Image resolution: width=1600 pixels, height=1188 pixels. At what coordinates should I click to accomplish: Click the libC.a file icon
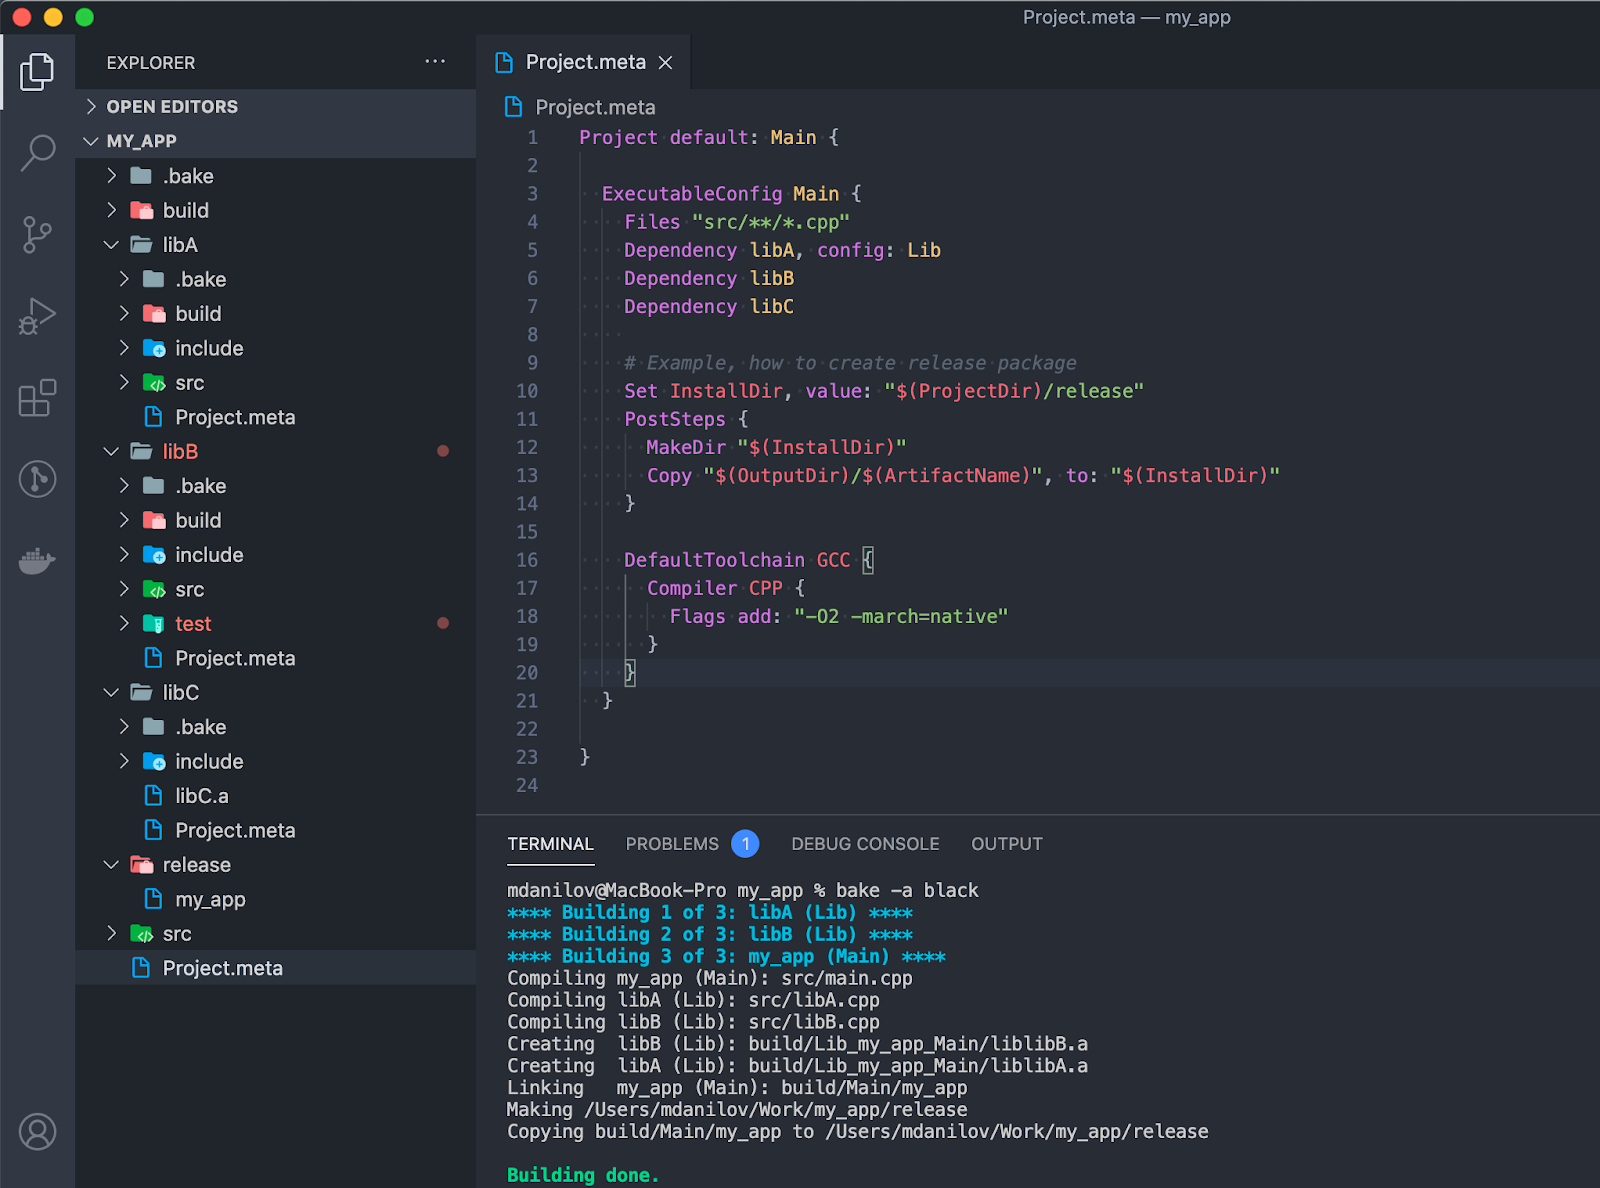click(x=154, y=796)
